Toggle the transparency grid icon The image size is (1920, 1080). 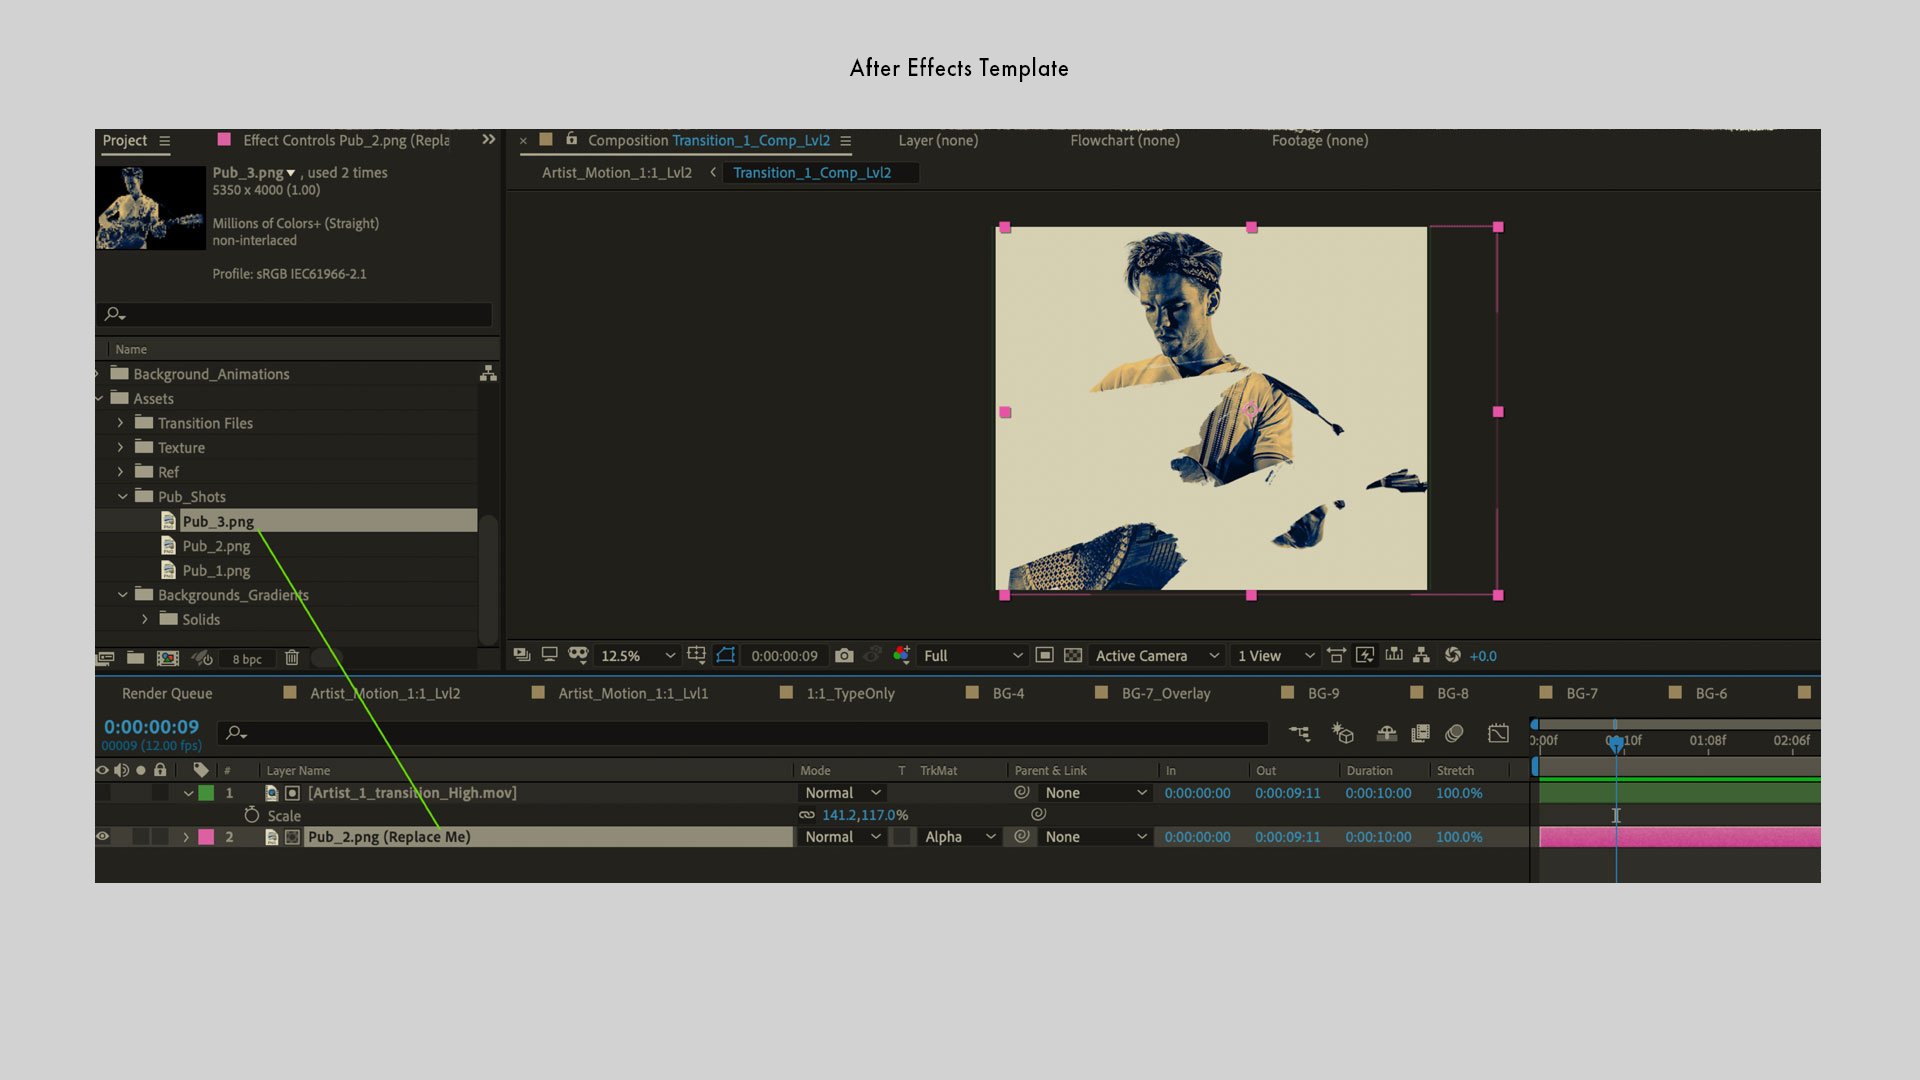1073,656
